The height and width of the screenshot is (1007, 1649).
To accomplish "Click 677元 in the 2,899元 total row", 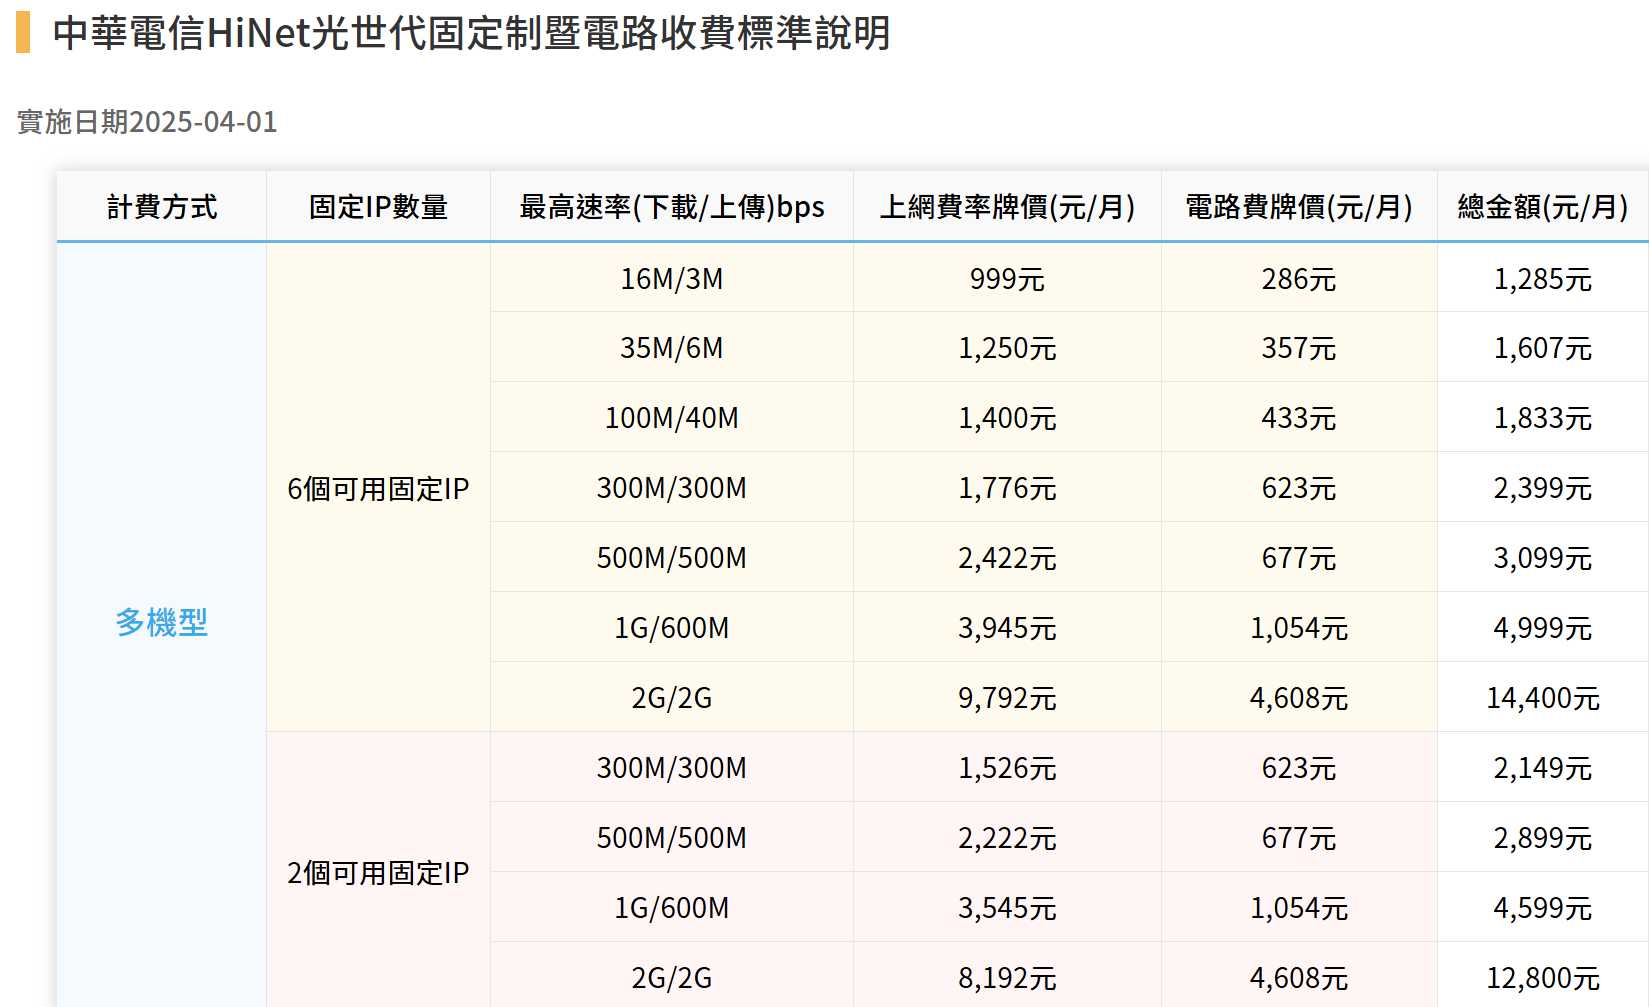I will click(1299, 838).
